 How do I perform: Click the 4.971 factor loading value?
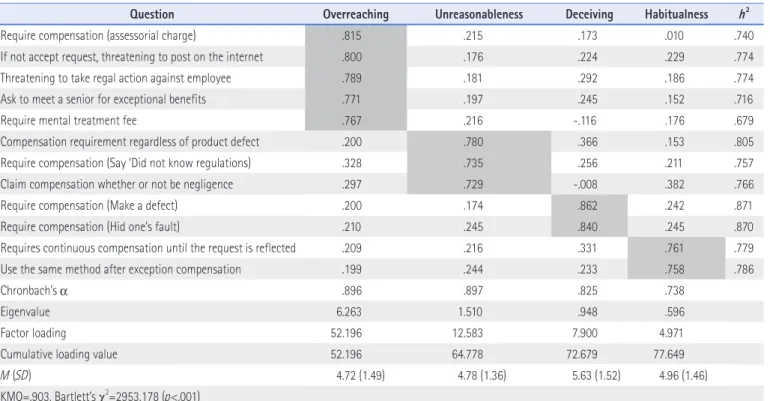pyautogui.click(x=671, y=333)
